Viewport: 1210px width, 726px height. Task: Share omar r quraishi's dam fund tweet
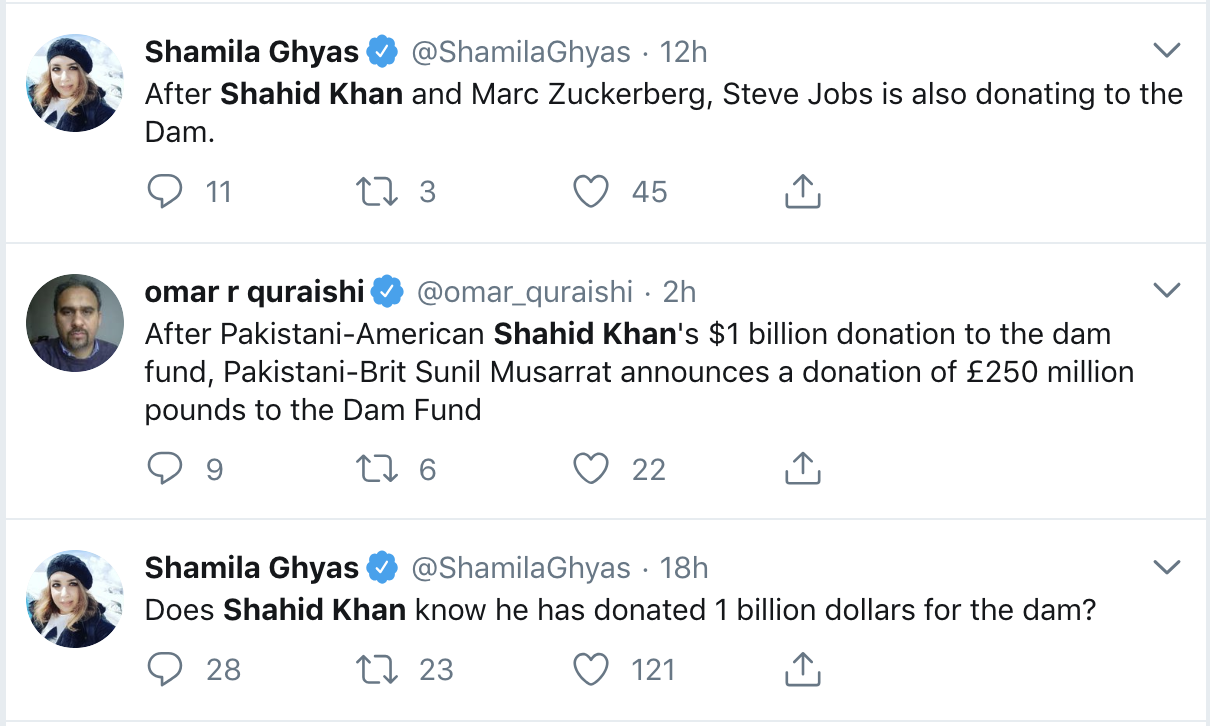point(802,468)
